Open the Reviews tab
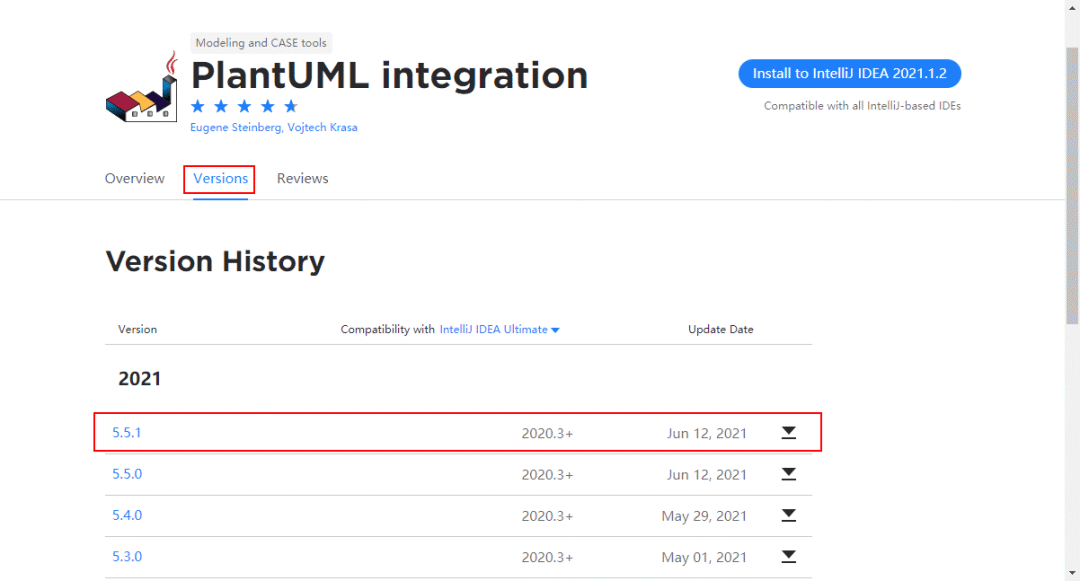 (x=302, y=178)
